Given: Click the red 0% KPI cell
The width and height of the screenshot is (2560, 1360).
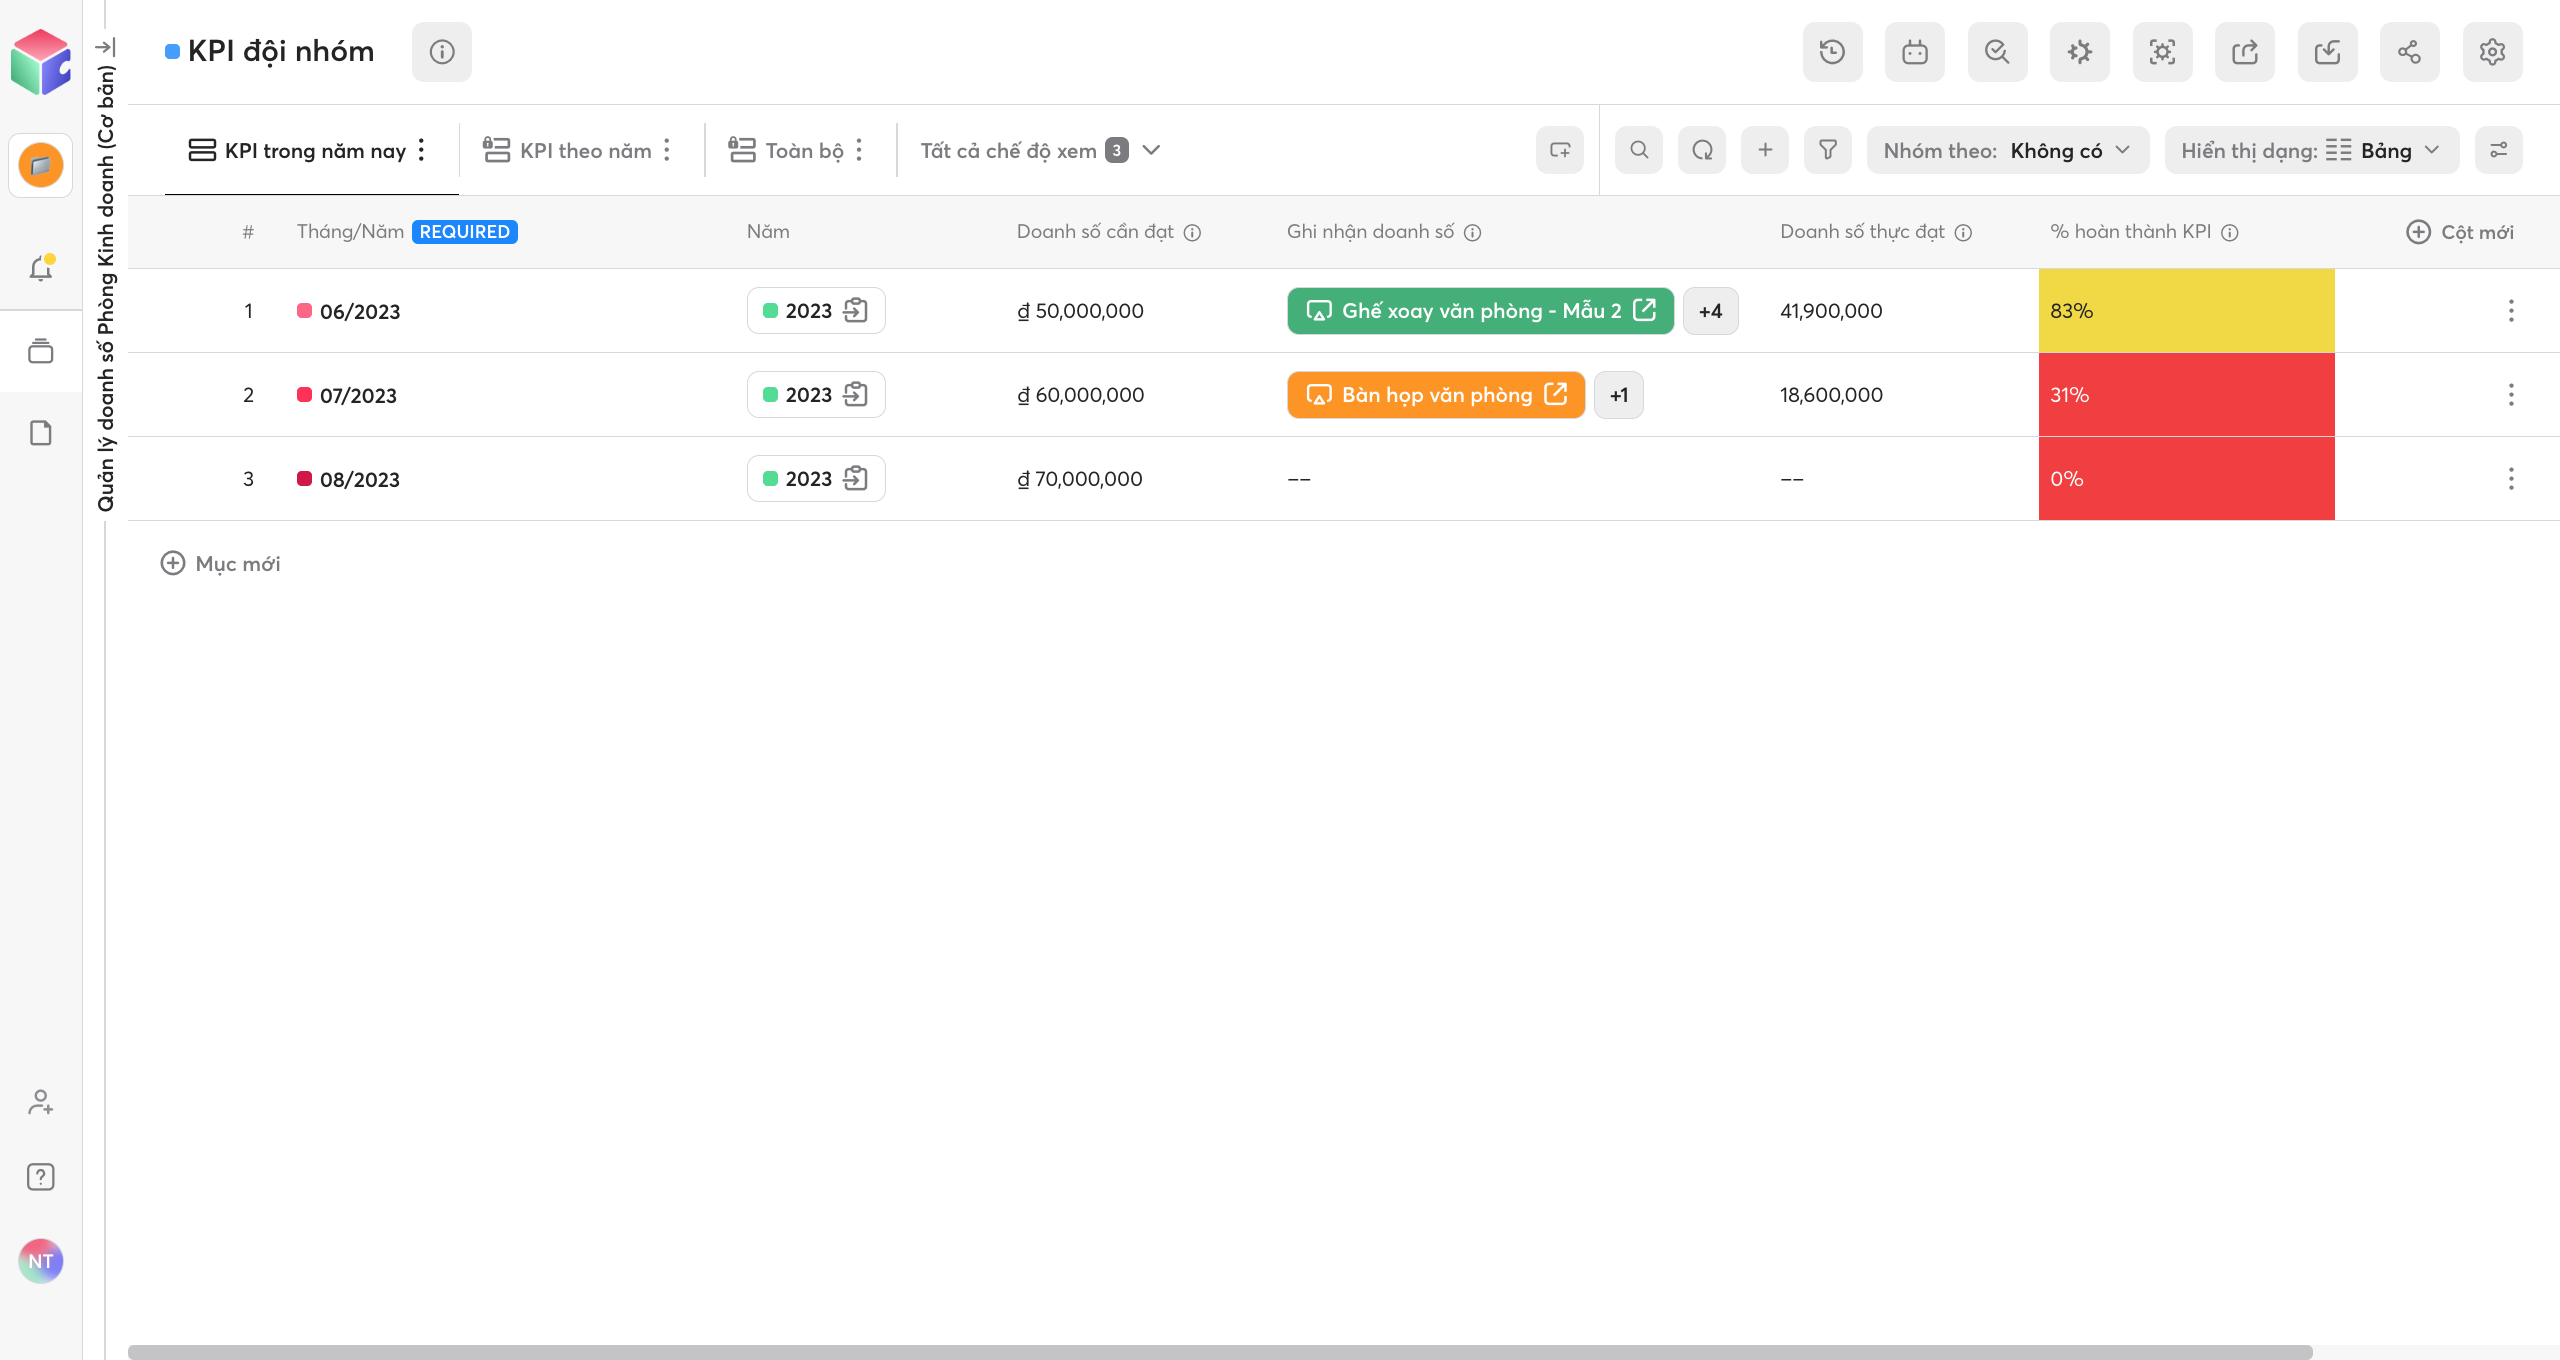Looking at the screenshot, I should point(2186,479).
